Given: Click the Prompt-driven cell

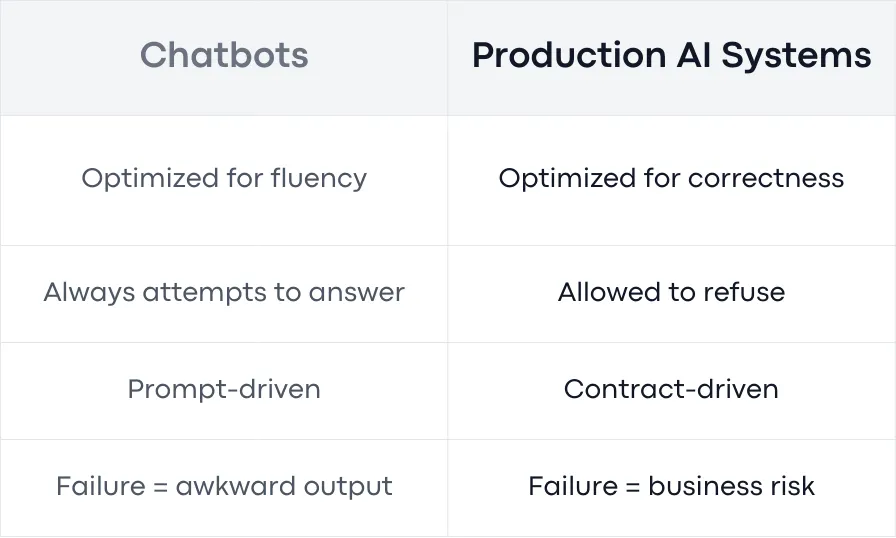Looking at the screenshot, I should click(224, 390).
